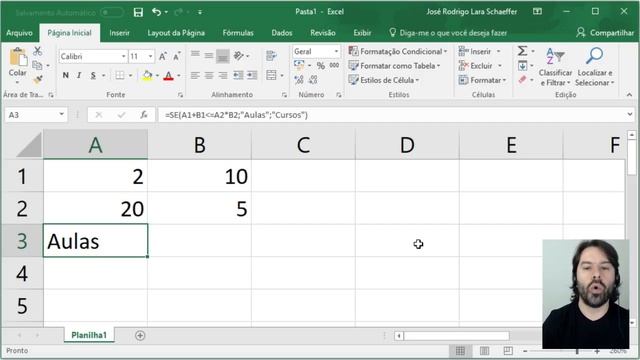
Task: Switch to the Inserir ribbon tab
Action: tap(119, 33)
